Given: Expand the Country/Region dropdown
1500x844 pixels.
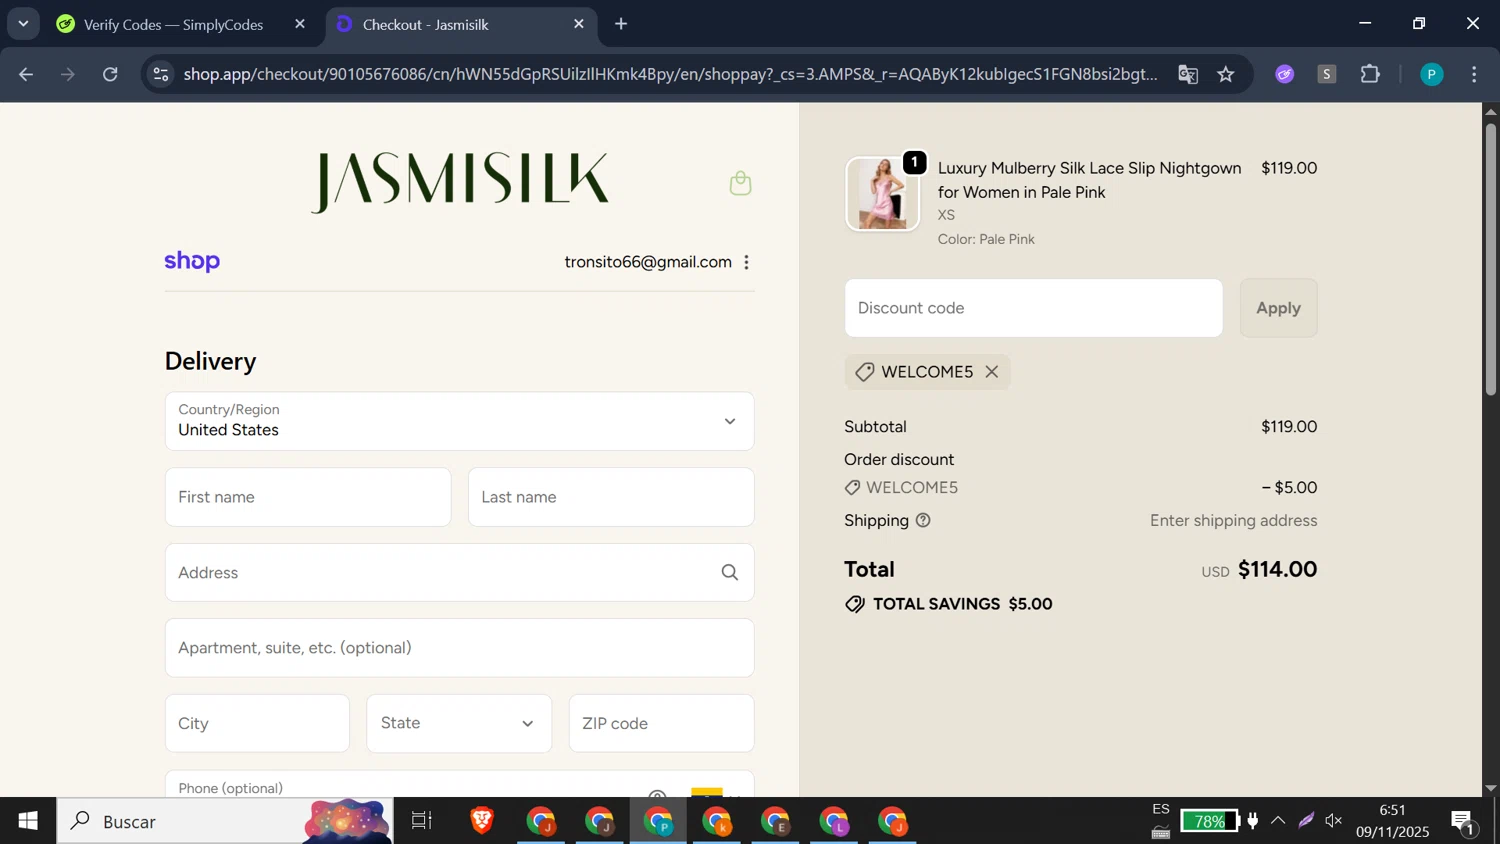Looking at the screenshot, I should [459, 421].
